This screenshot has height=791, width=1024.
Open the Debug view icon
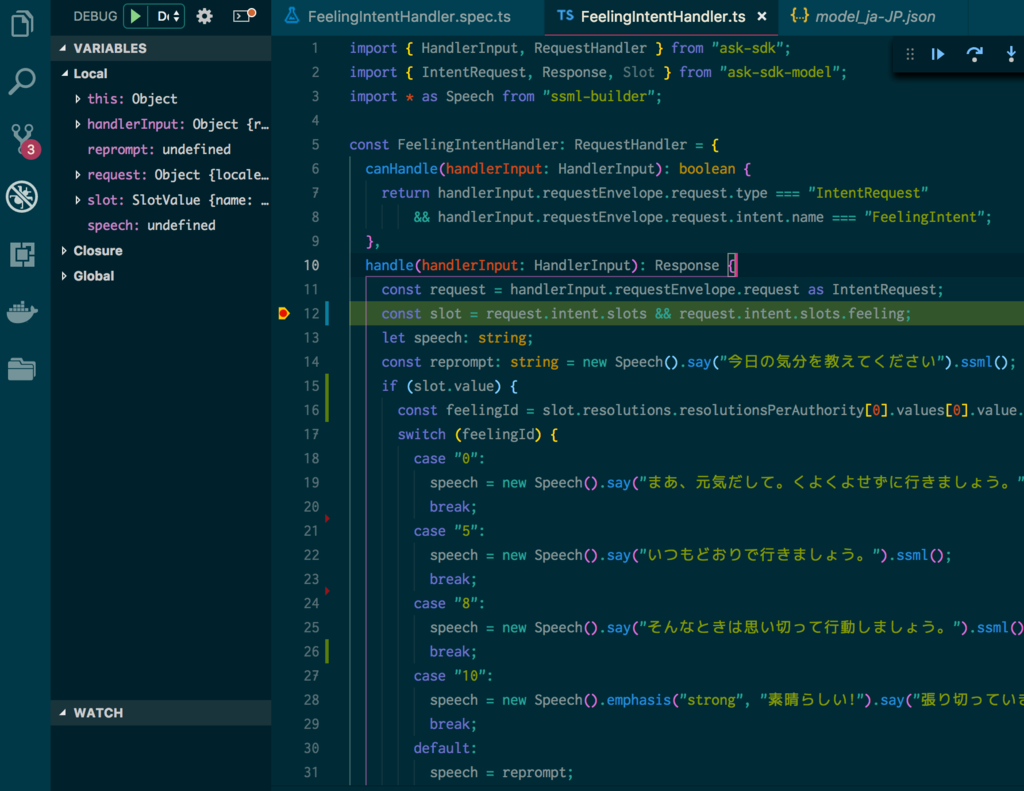(22, 197)
